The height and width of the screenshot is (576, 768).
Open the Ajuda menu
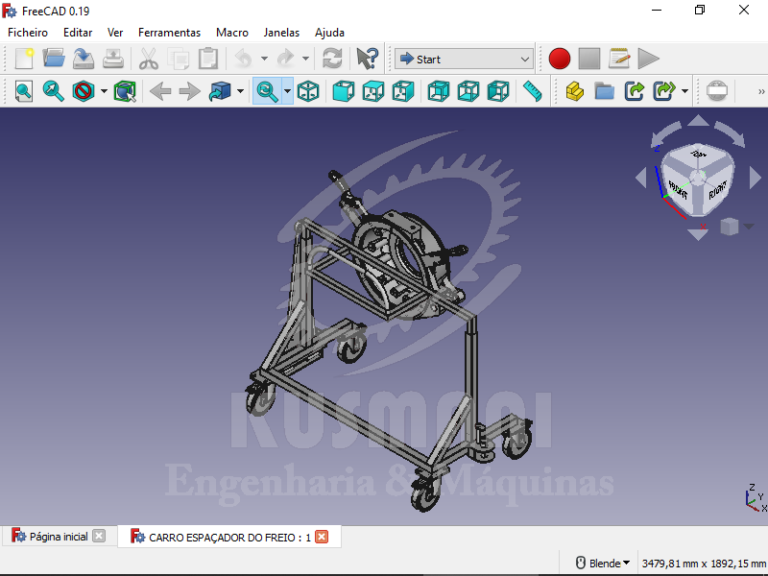coord(330,32)
